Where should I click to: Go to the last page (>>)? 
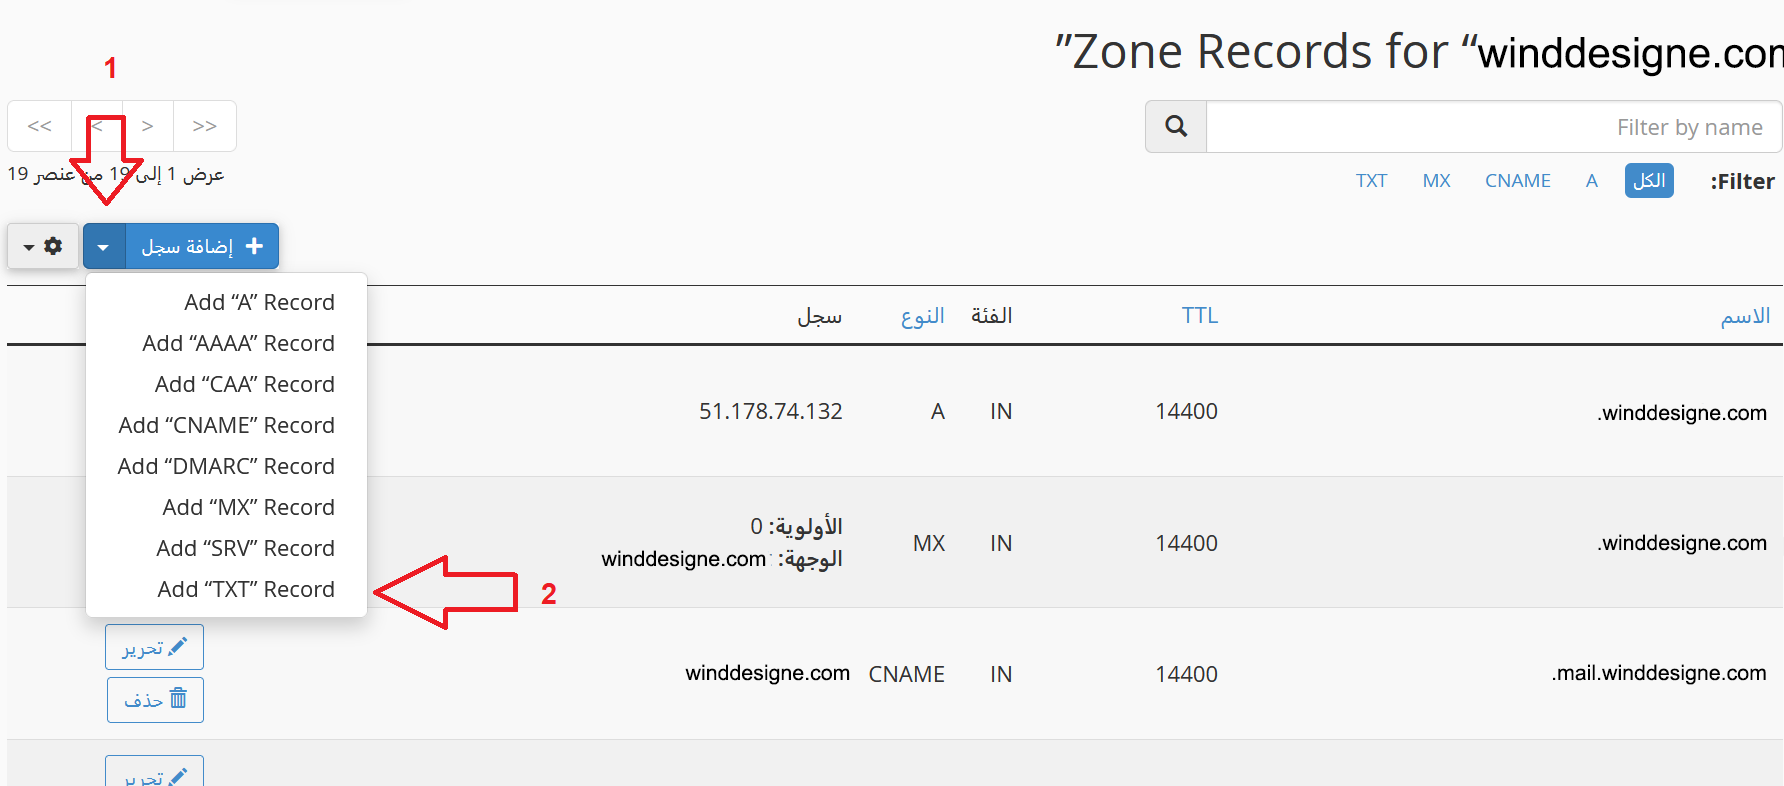(205, 126)
